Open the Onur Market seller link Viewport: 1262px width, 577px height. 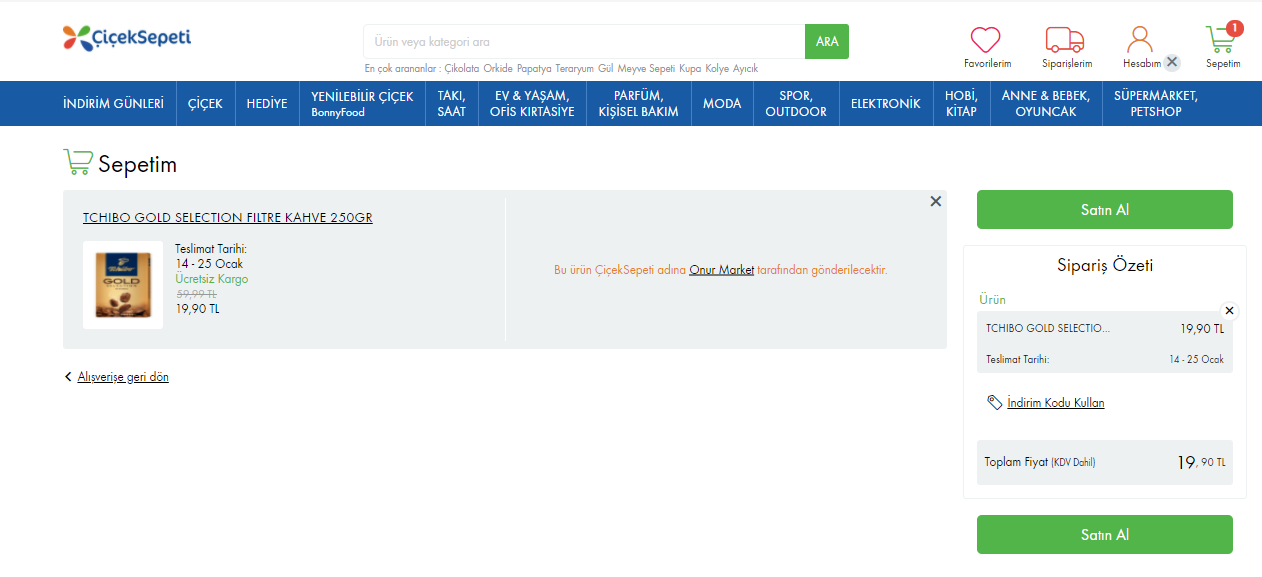[x=722, y=270]
